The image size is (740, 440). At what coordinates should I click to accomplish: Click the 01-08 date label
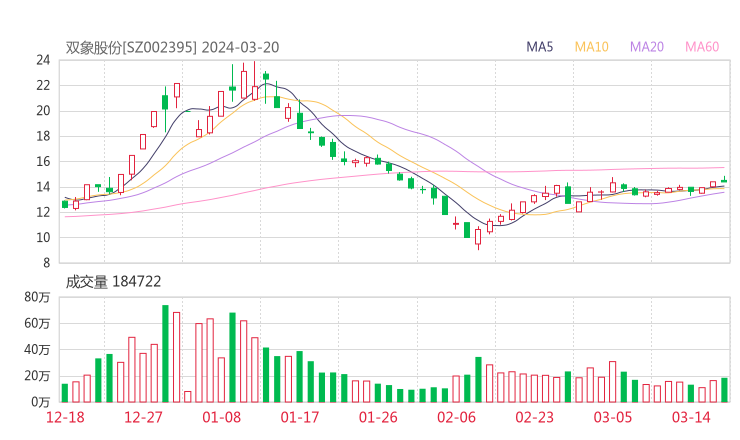click(221, 417)
